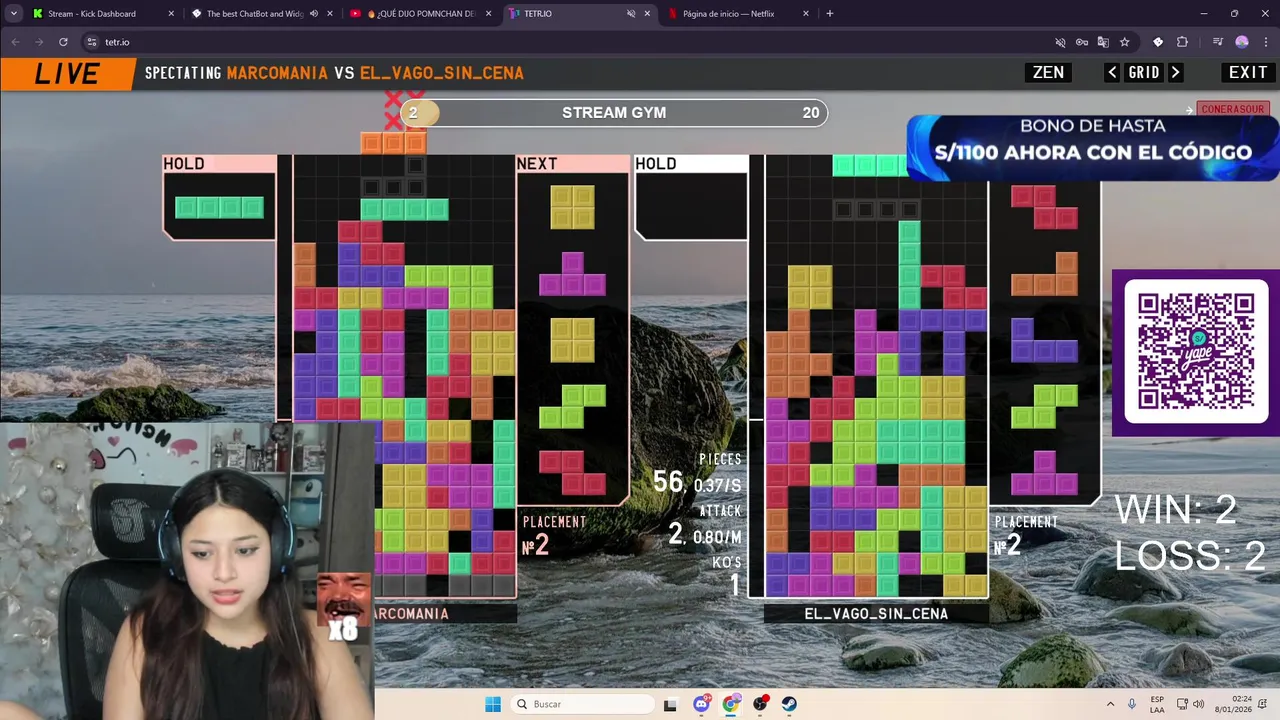The image size is (1280, 720).
Task: Open OBS Studio from the taskbar
Action: click(x=761, y=704)
